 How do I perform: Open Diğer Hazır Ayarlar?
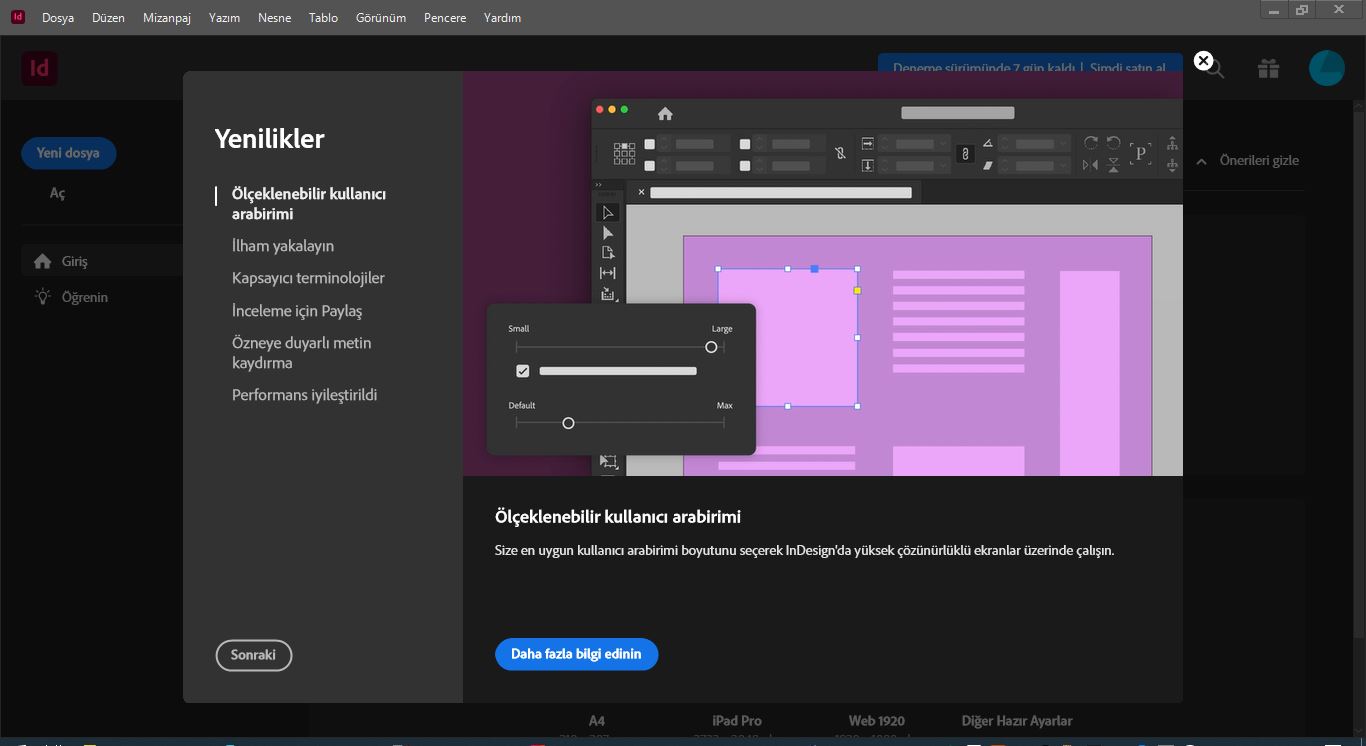coord(1017,721)
